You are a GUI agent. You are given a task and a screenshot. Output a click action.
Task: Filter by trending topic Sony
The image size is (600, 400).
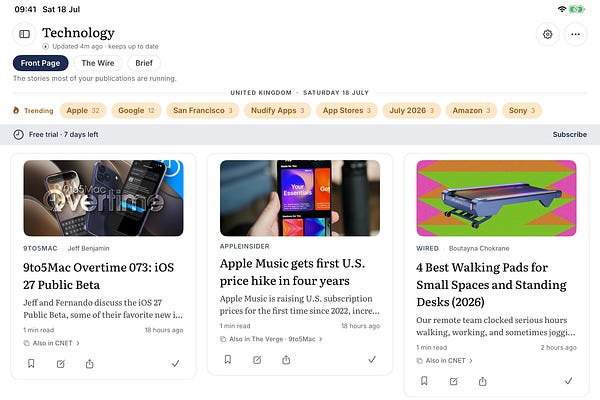522,111
